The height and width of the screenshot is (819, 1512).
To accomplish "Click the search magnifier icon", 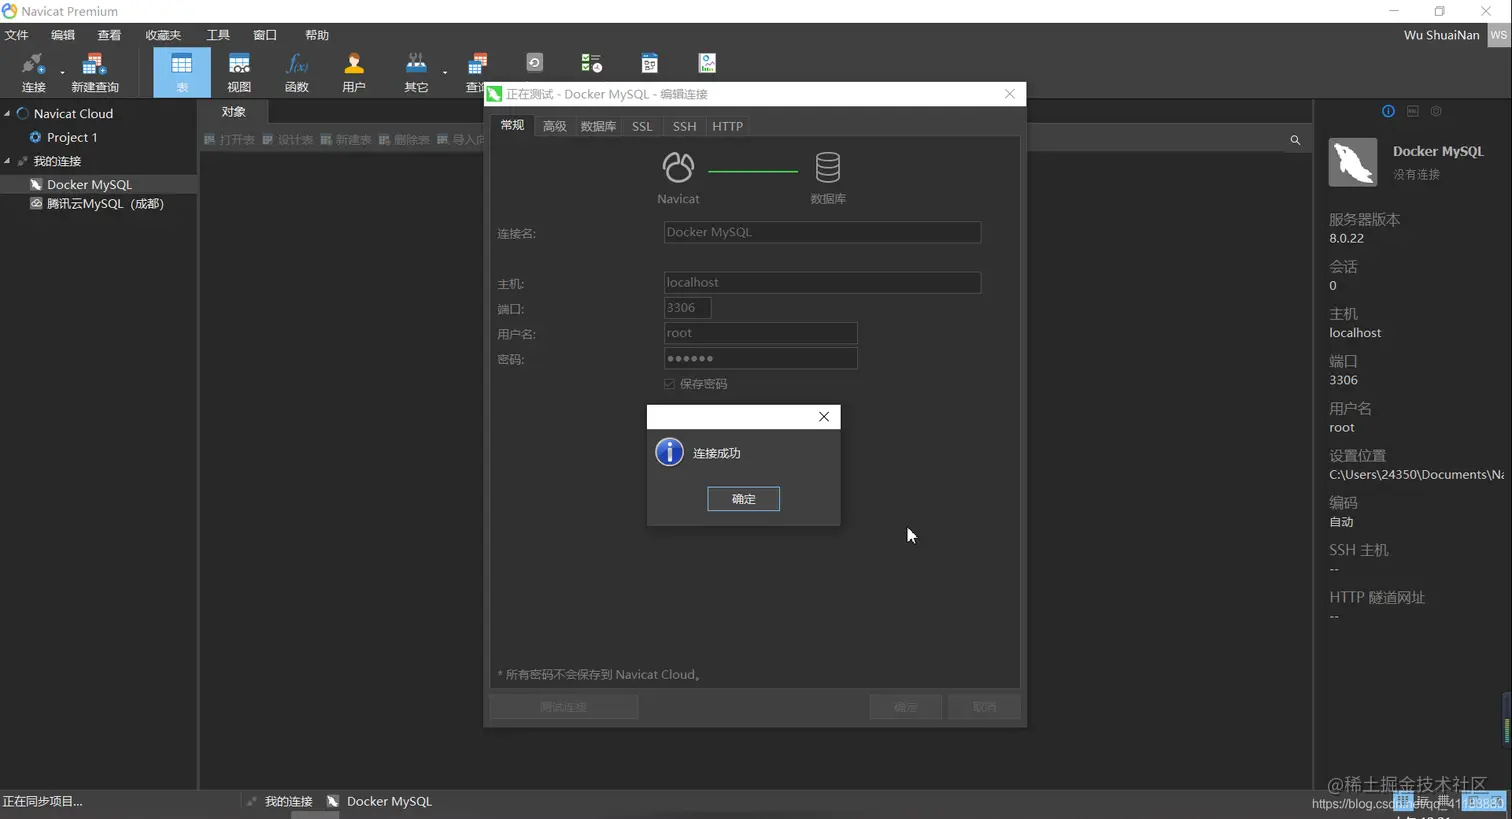I will coord(1295,140).
